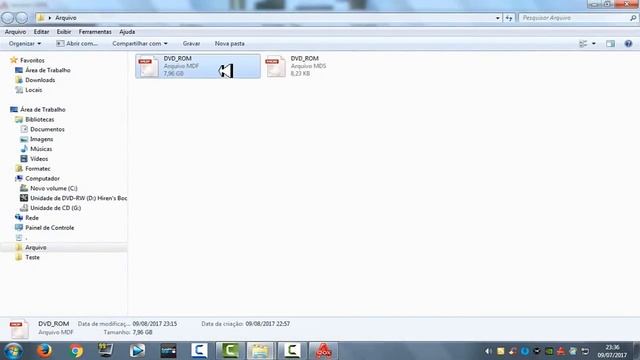Launch Firefox from the taskbar
Image resolution: width=640 pixels, height=360 pixels.
[44, 351]
